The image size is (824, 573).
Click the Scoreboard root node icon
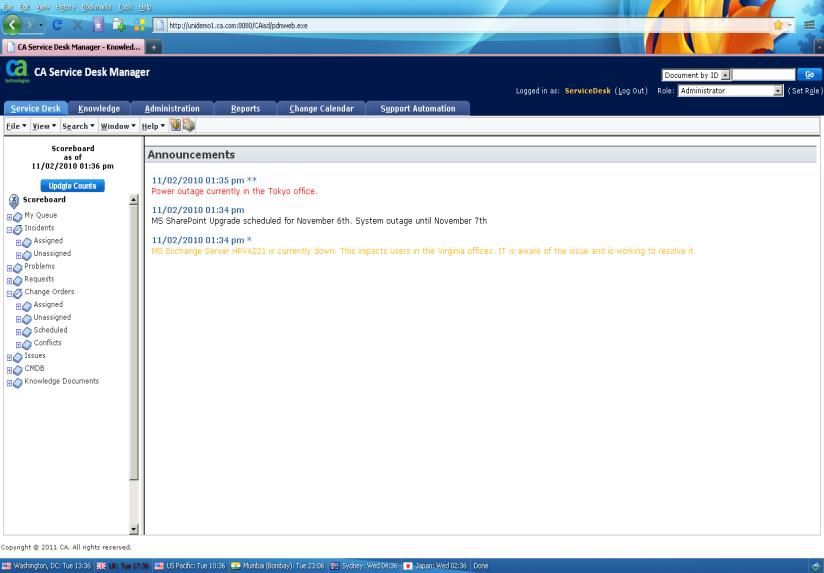(14, 200)
